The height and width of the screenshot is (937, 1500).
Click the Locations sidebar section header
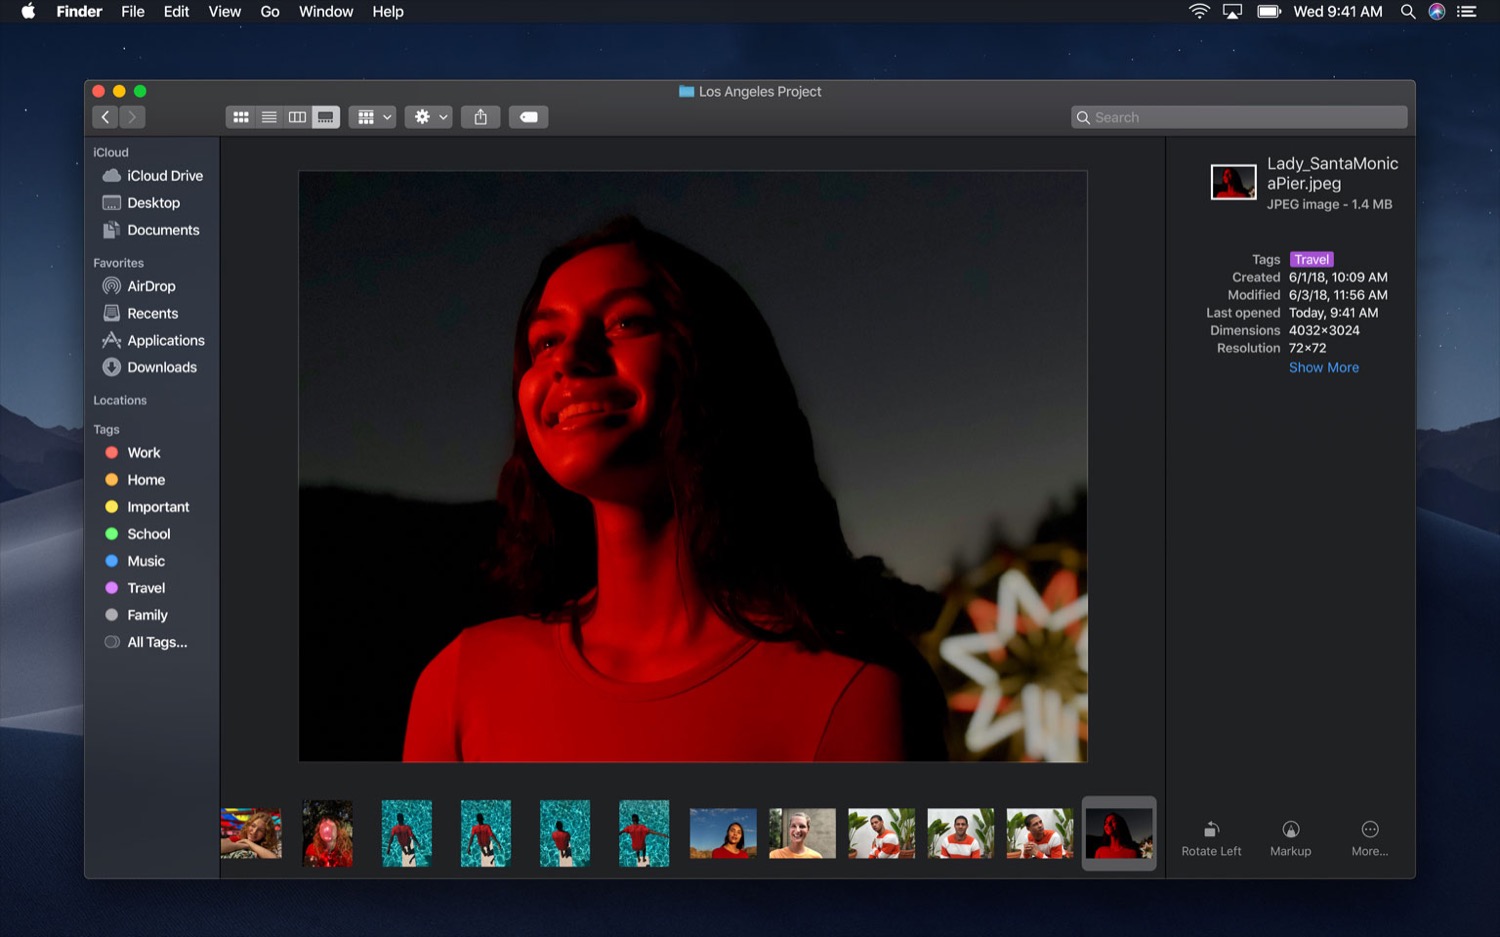(x=120, y=400)
